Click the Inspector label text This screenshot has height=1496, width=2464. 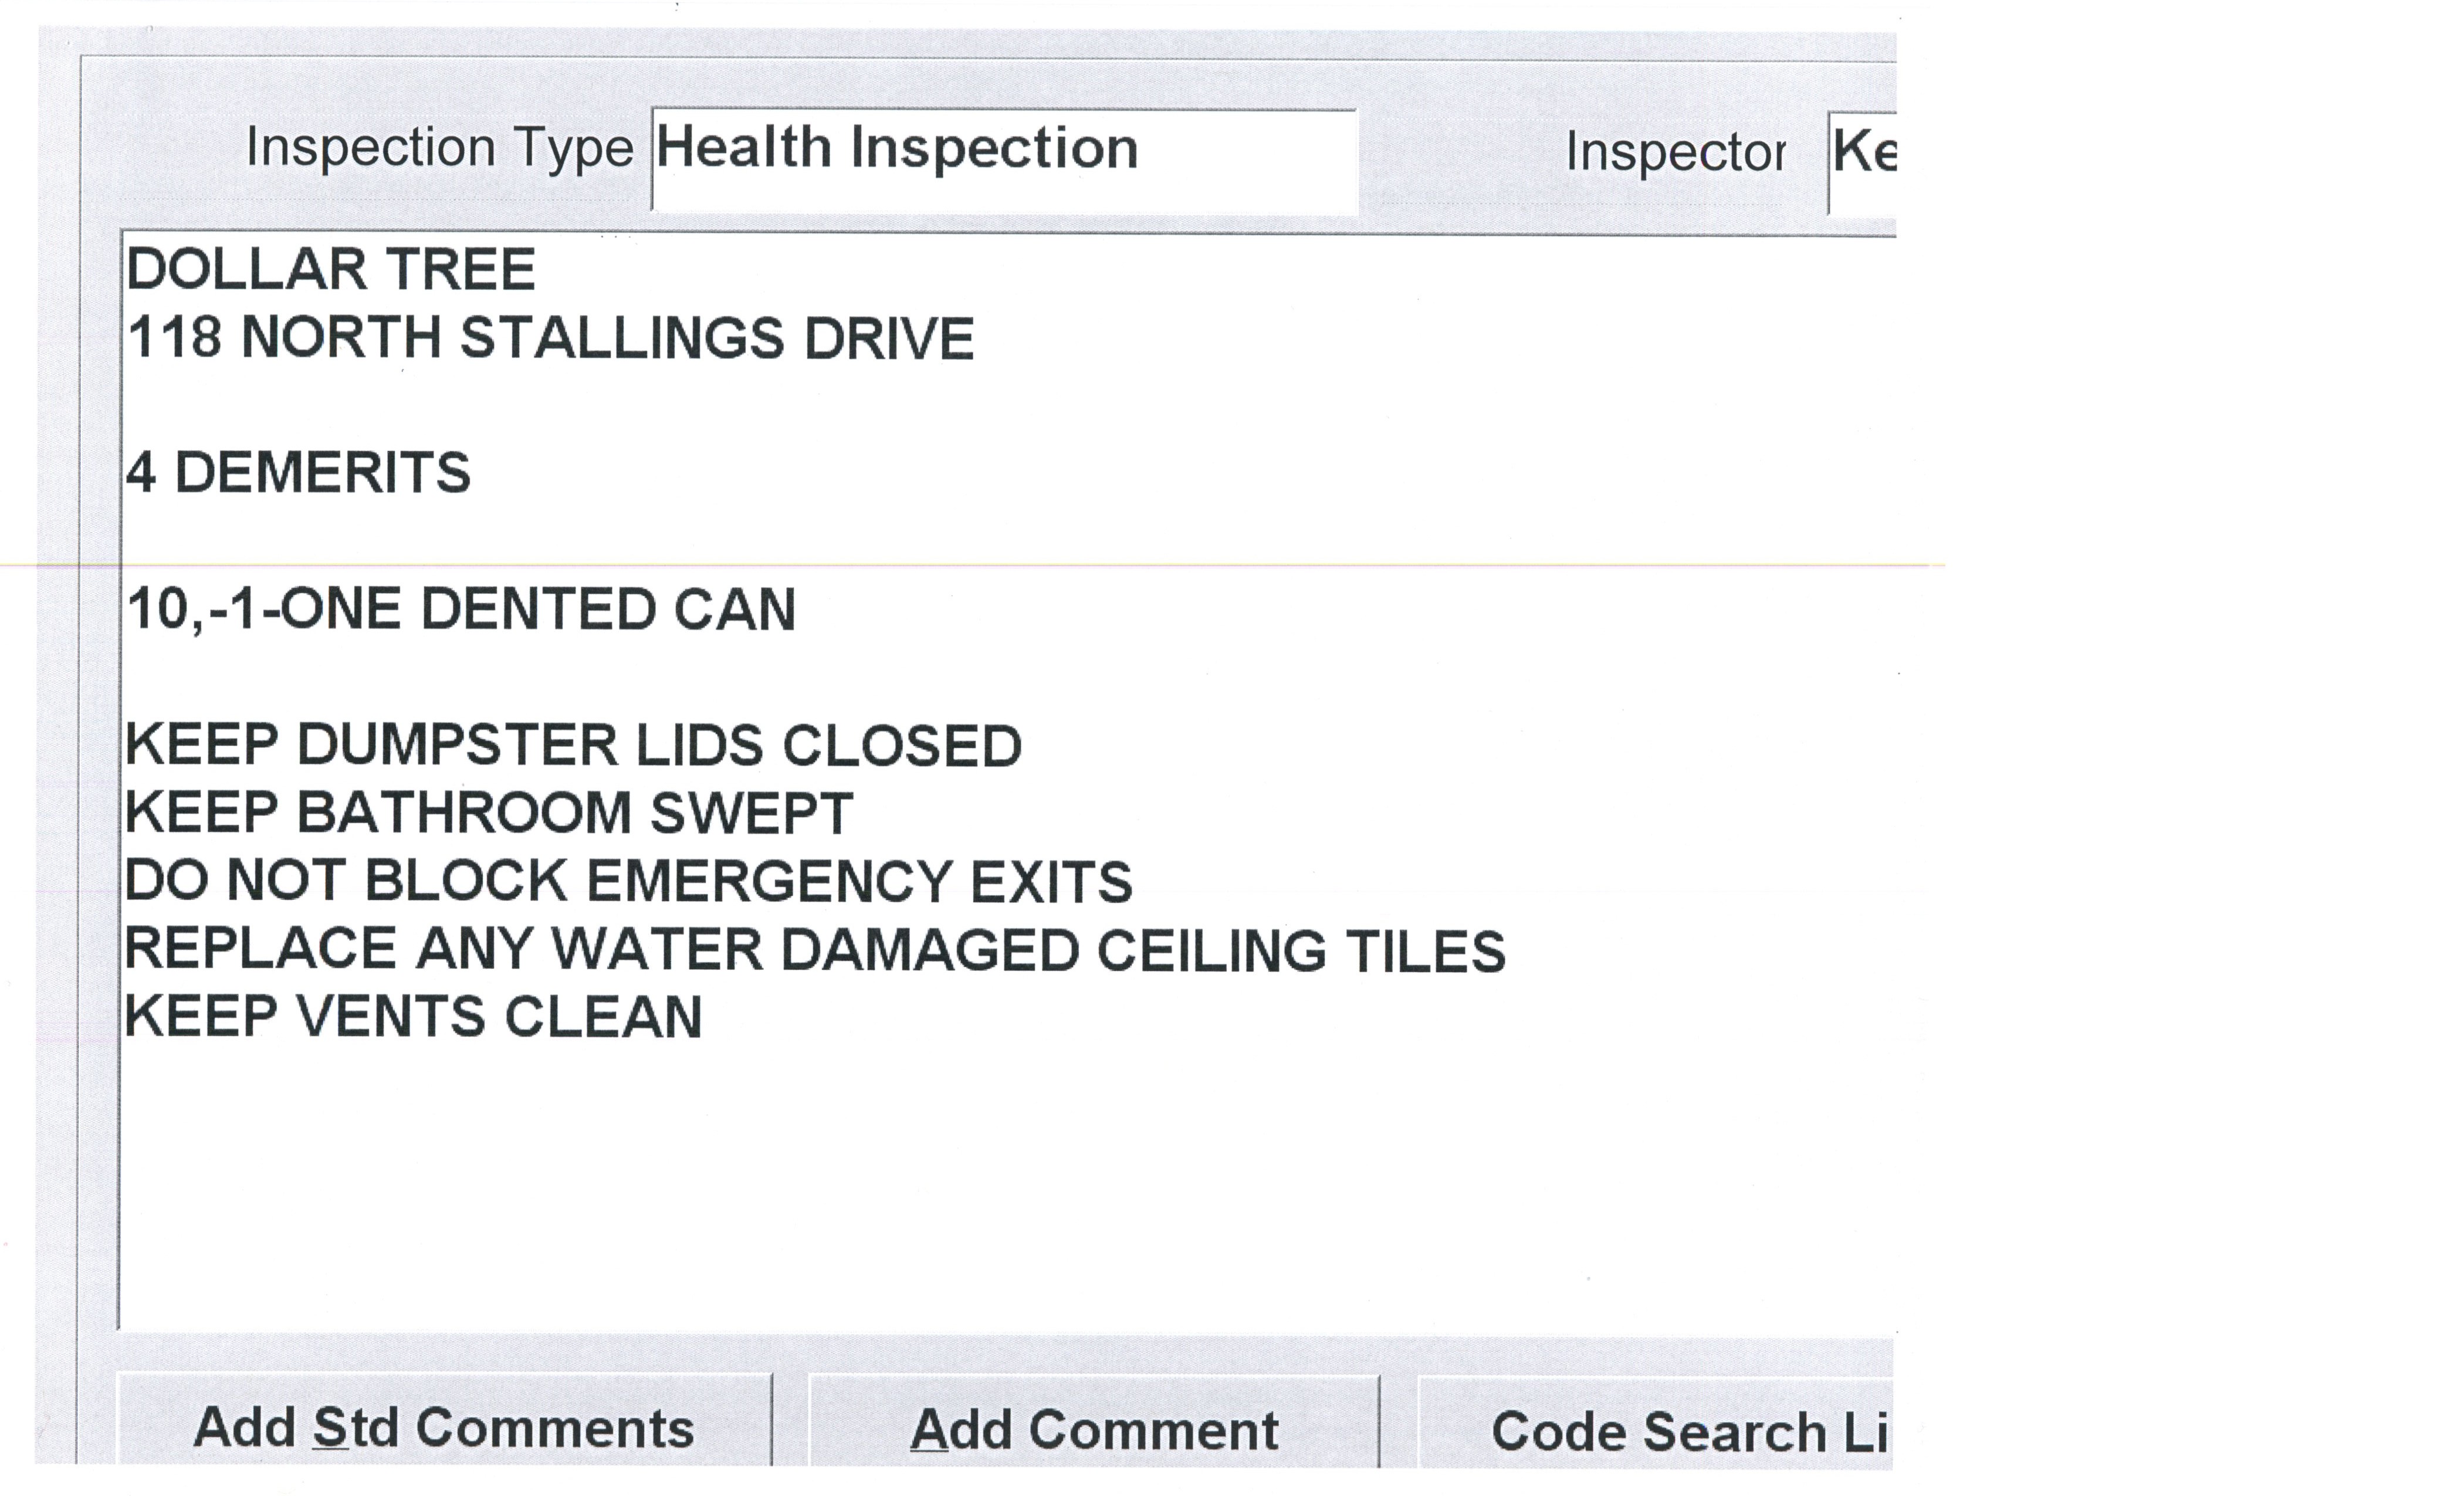1675,152
